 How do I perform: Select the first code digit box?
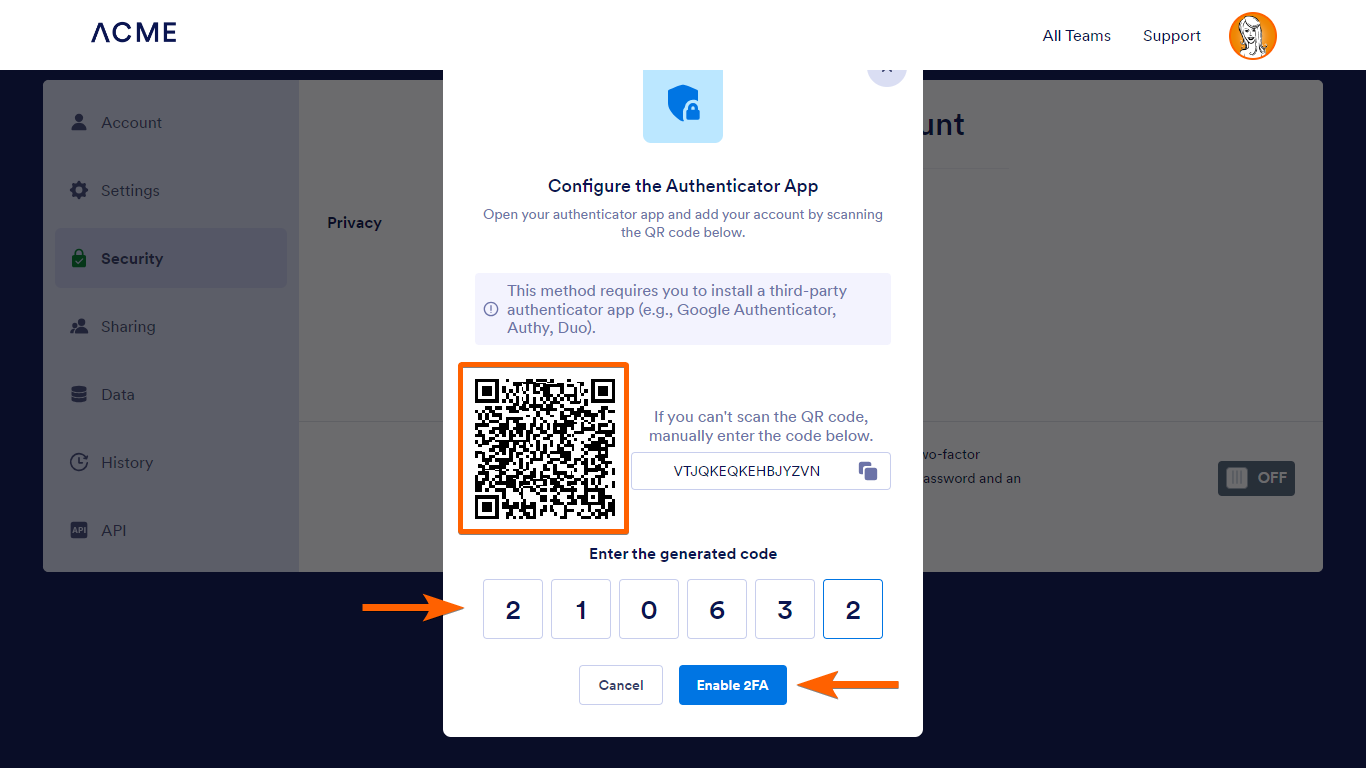[513, 609]
